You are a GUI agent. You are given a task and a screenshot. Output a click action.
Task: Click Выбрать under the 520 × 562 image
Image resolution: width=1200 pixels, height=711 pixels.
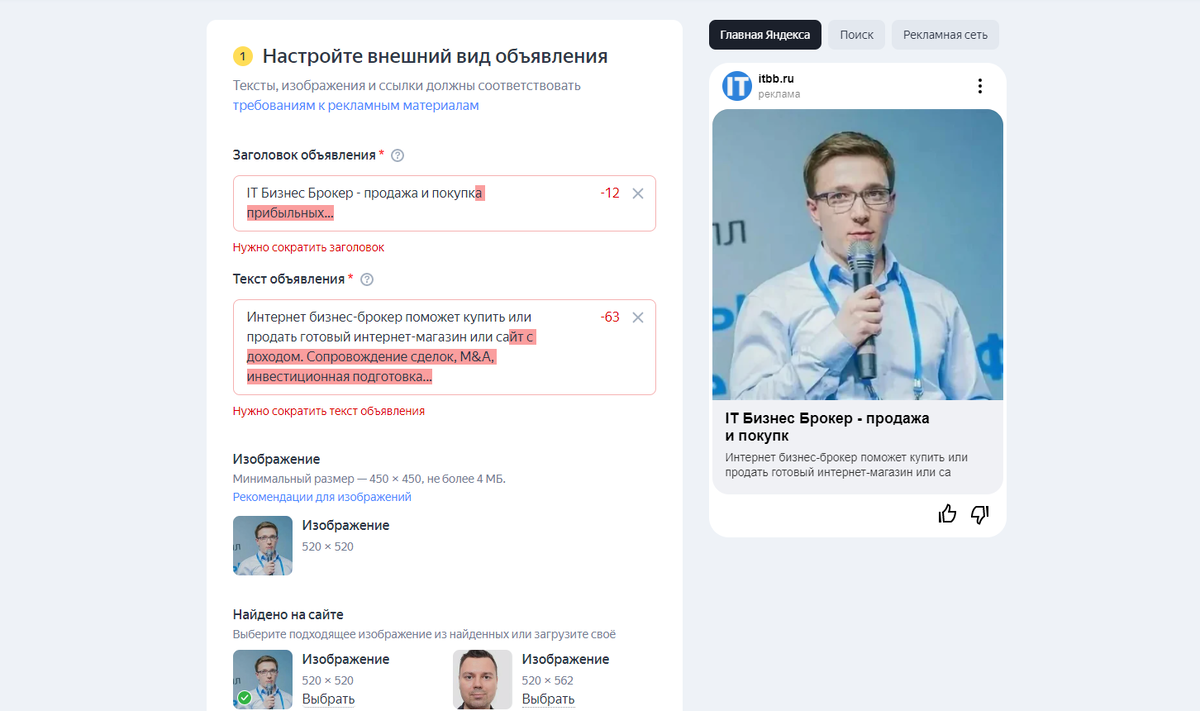coord(548,699)
